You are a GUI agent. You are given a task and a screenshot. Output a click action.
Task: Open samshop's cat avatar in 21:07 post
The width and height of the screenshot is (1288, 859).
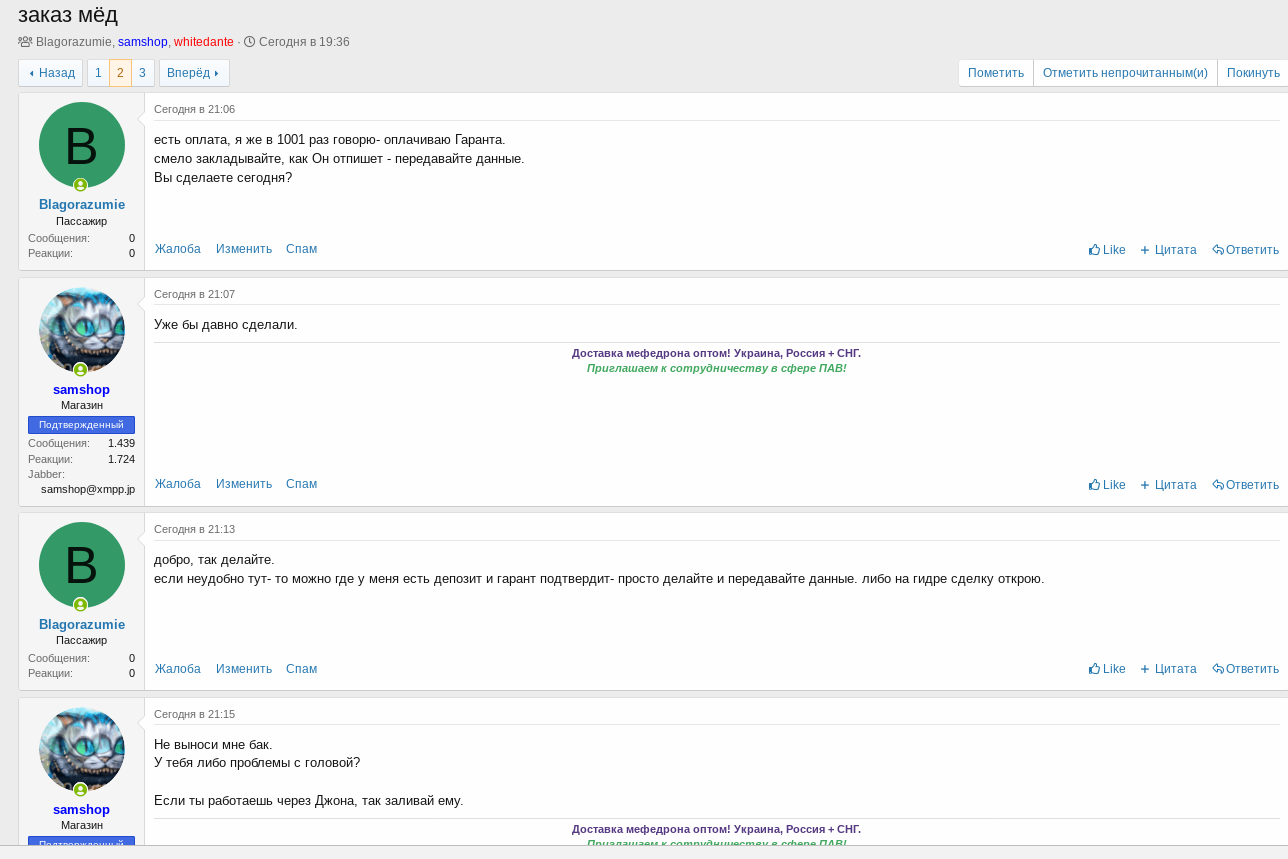[82, 330]
